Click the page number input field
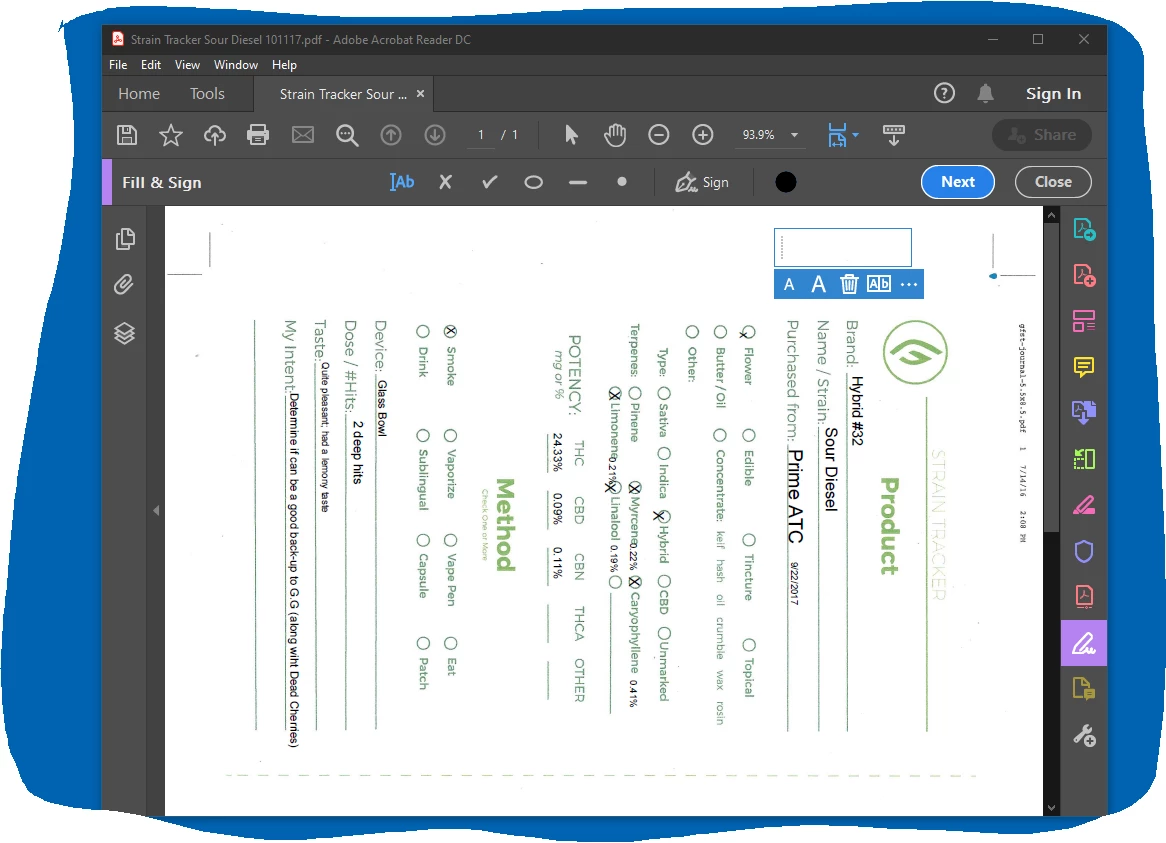This screenshot has height=843, width=1166. coord(481,135)
